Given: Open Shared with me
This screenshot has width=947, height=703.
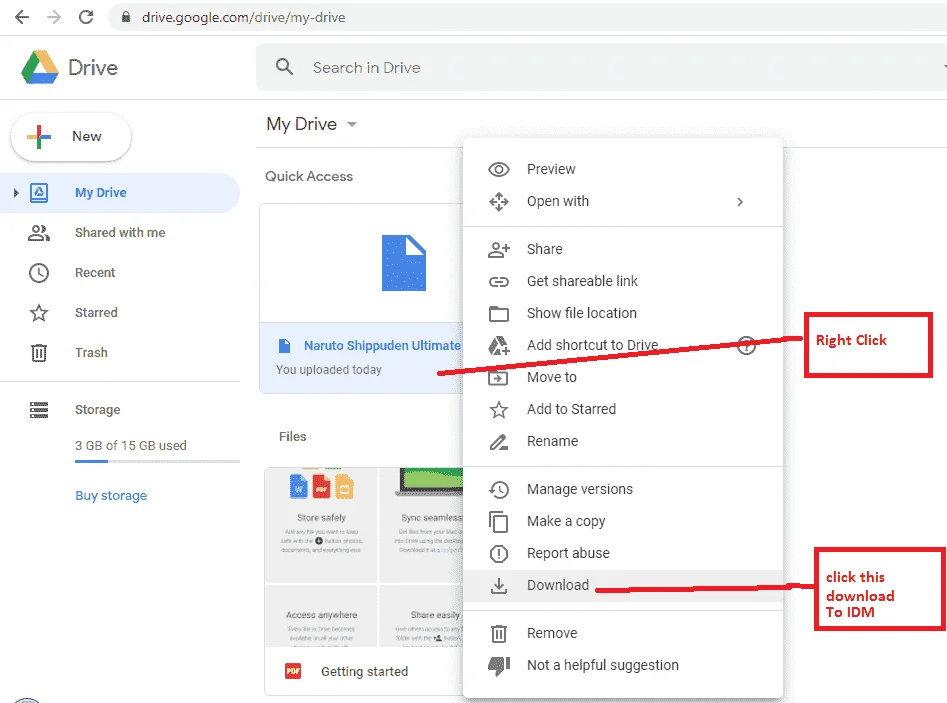Looking at the screenshot, I should click(120, 233).
